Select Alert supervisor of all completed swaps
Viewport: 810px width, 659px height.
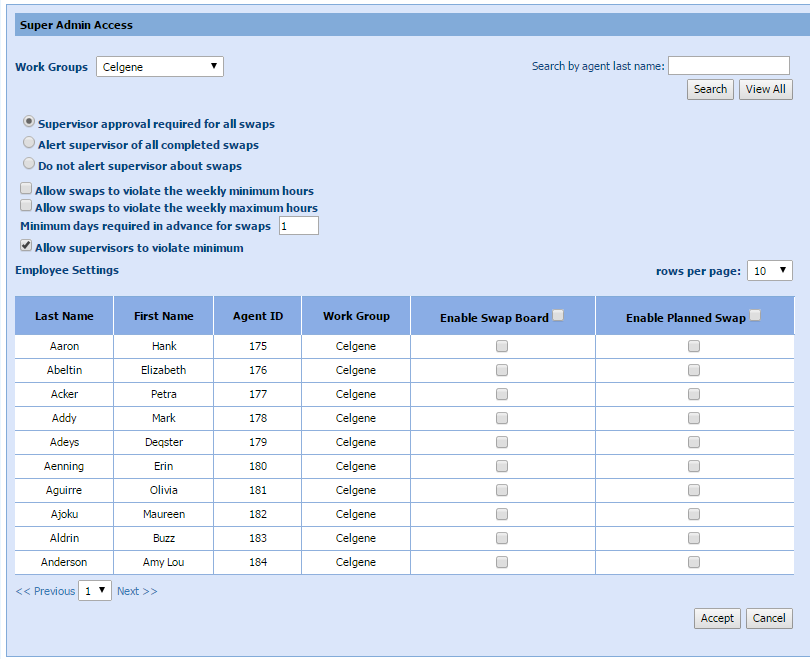click(x=29, y=143)
